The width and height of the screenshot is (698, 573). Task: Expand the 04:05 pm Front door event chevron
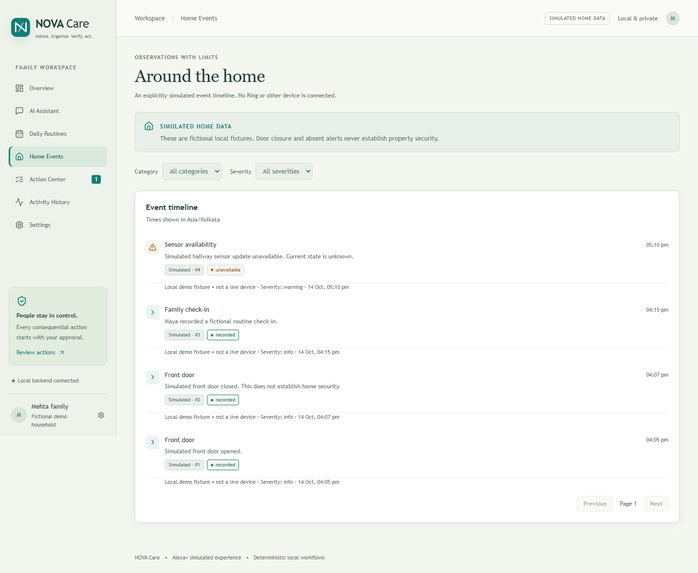point(153,442)
